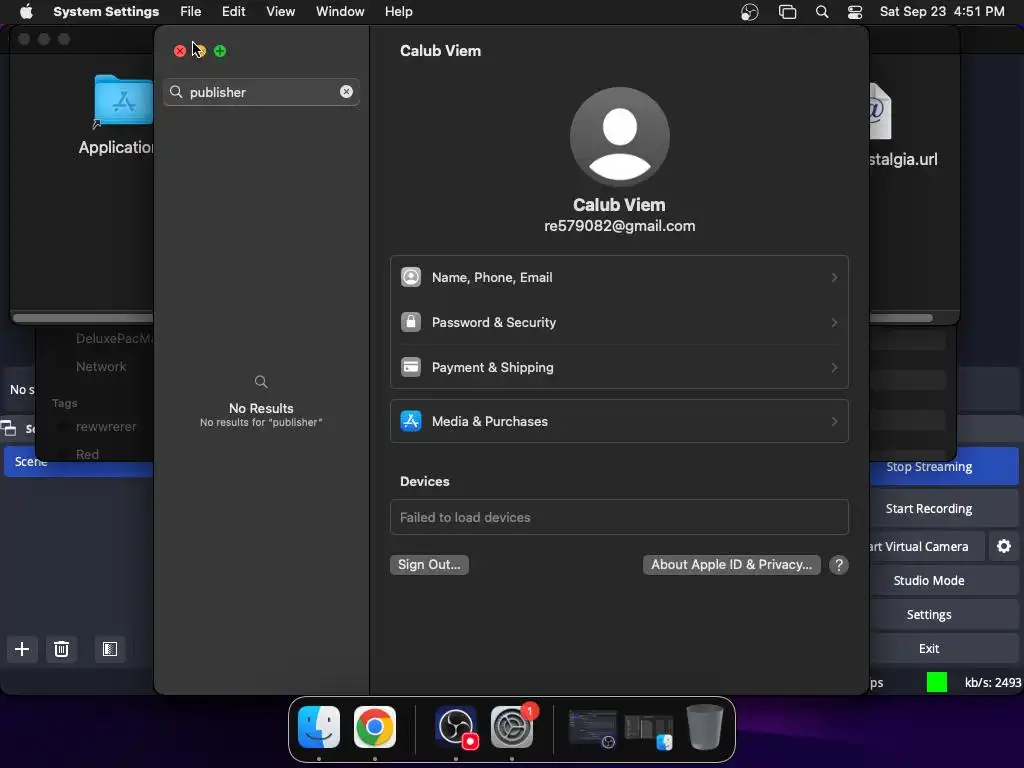The height and width of the screenshot is (768, 1024).
Task: Click the minimized OBS window in Dock
Action: coord(592,728)
